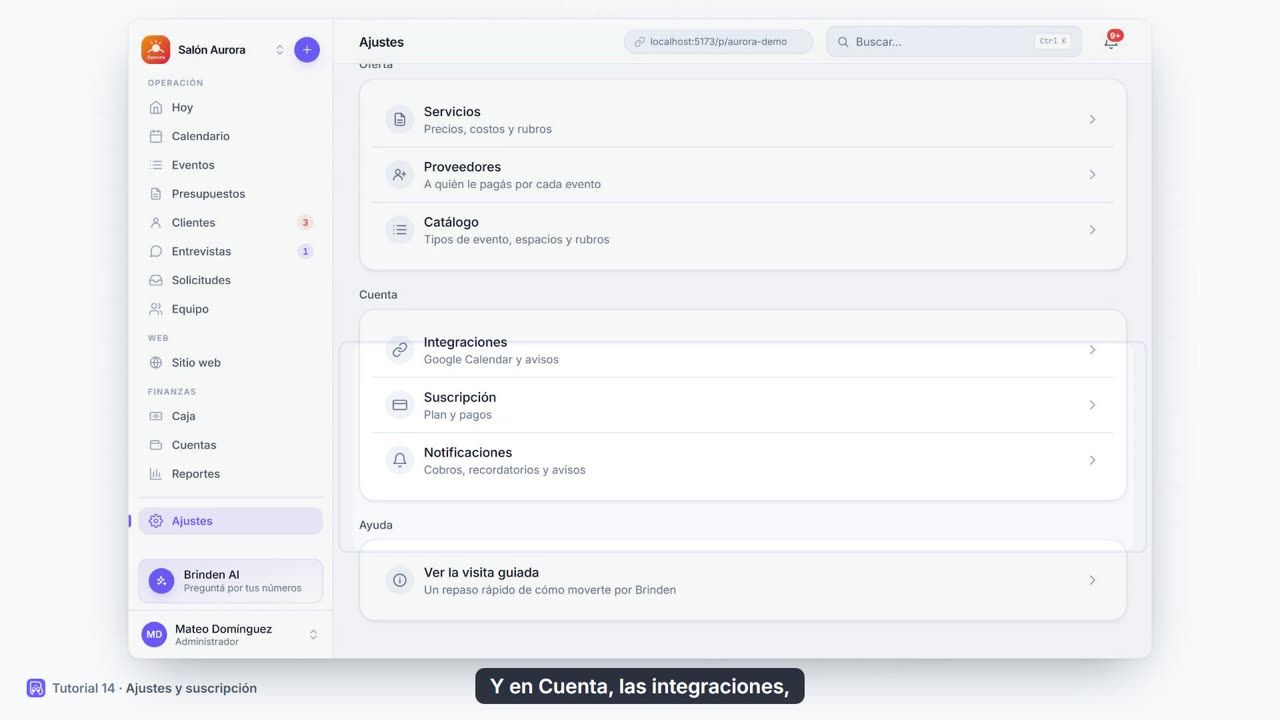Open the Integraciones settings row
The height and width of the screenshot is (720, 1280).
(742, 350)
